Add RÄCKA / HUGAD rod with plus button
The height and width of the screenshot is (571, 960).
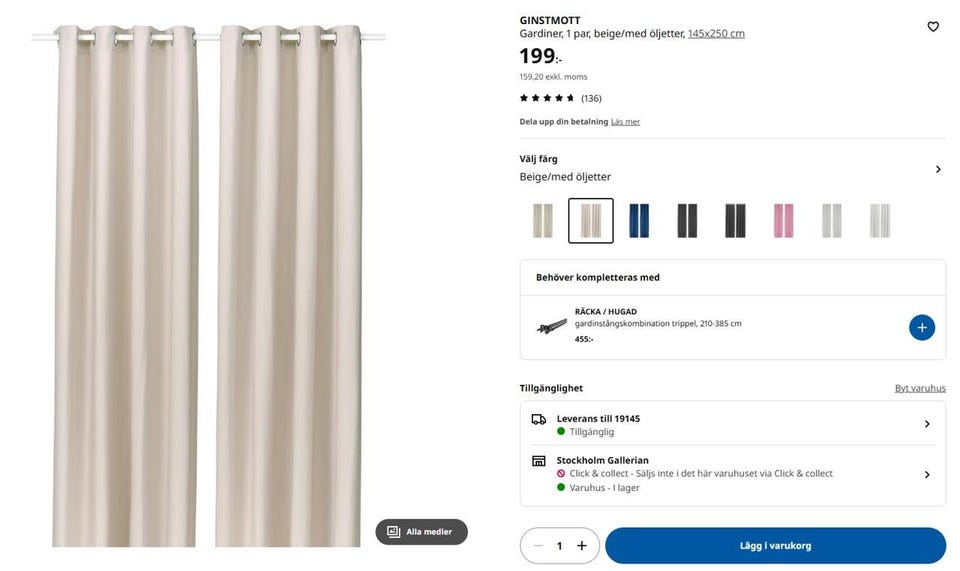(922, 327)
